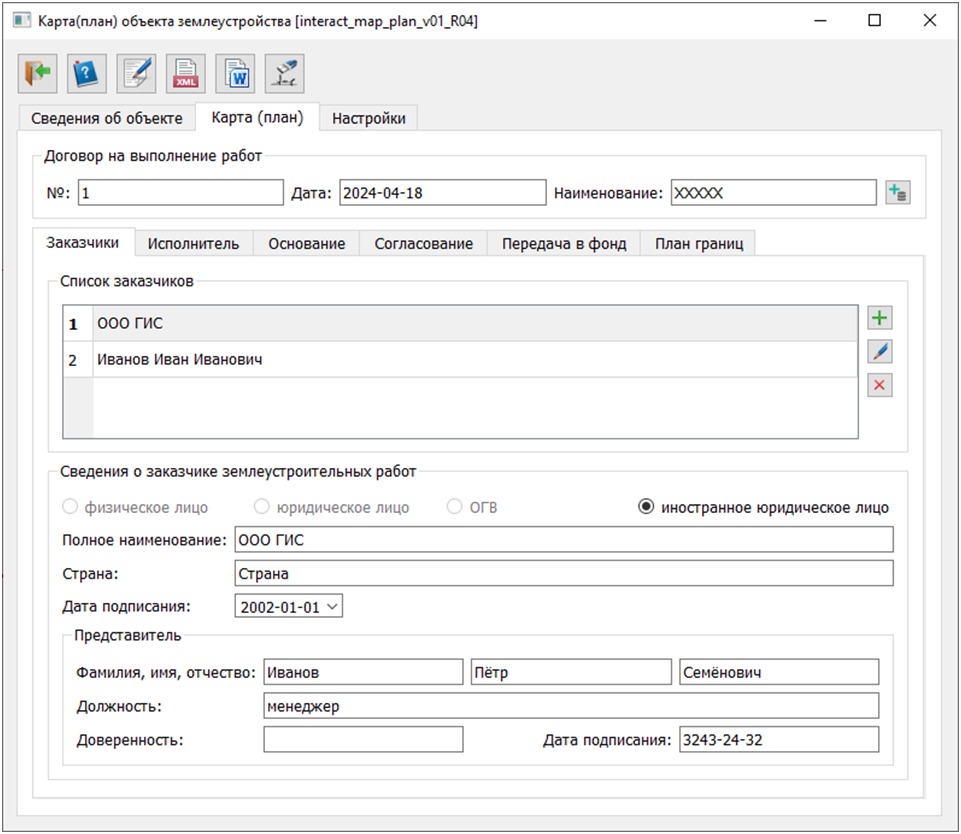The width and height of the screenshot is (961, 834).
Task: Open the help book icon
Action: pos(87,73)
